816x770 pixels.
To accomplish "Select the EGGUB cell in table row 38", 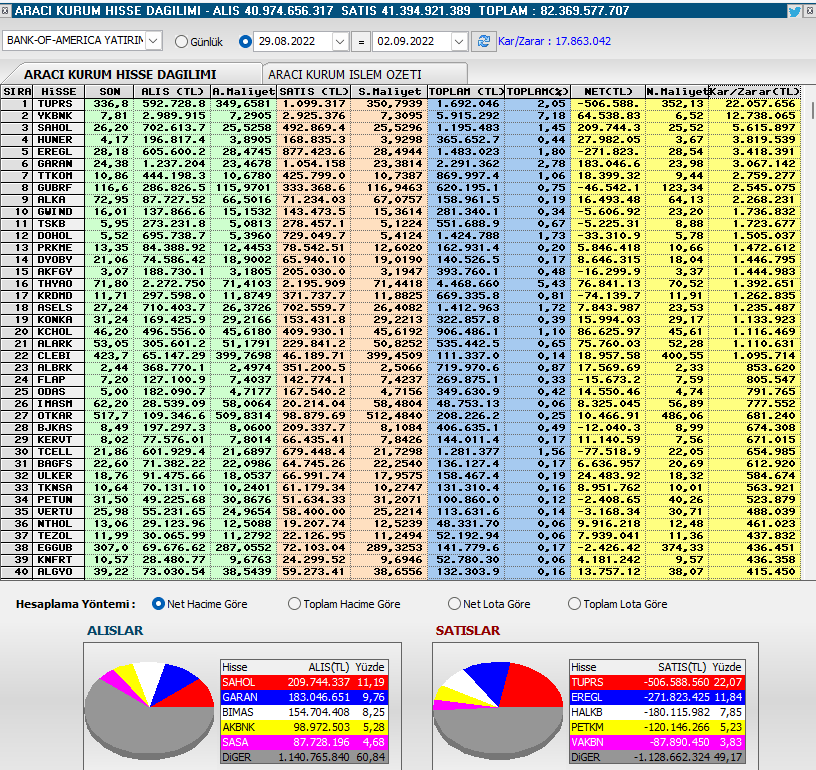I will click(59, 548).
